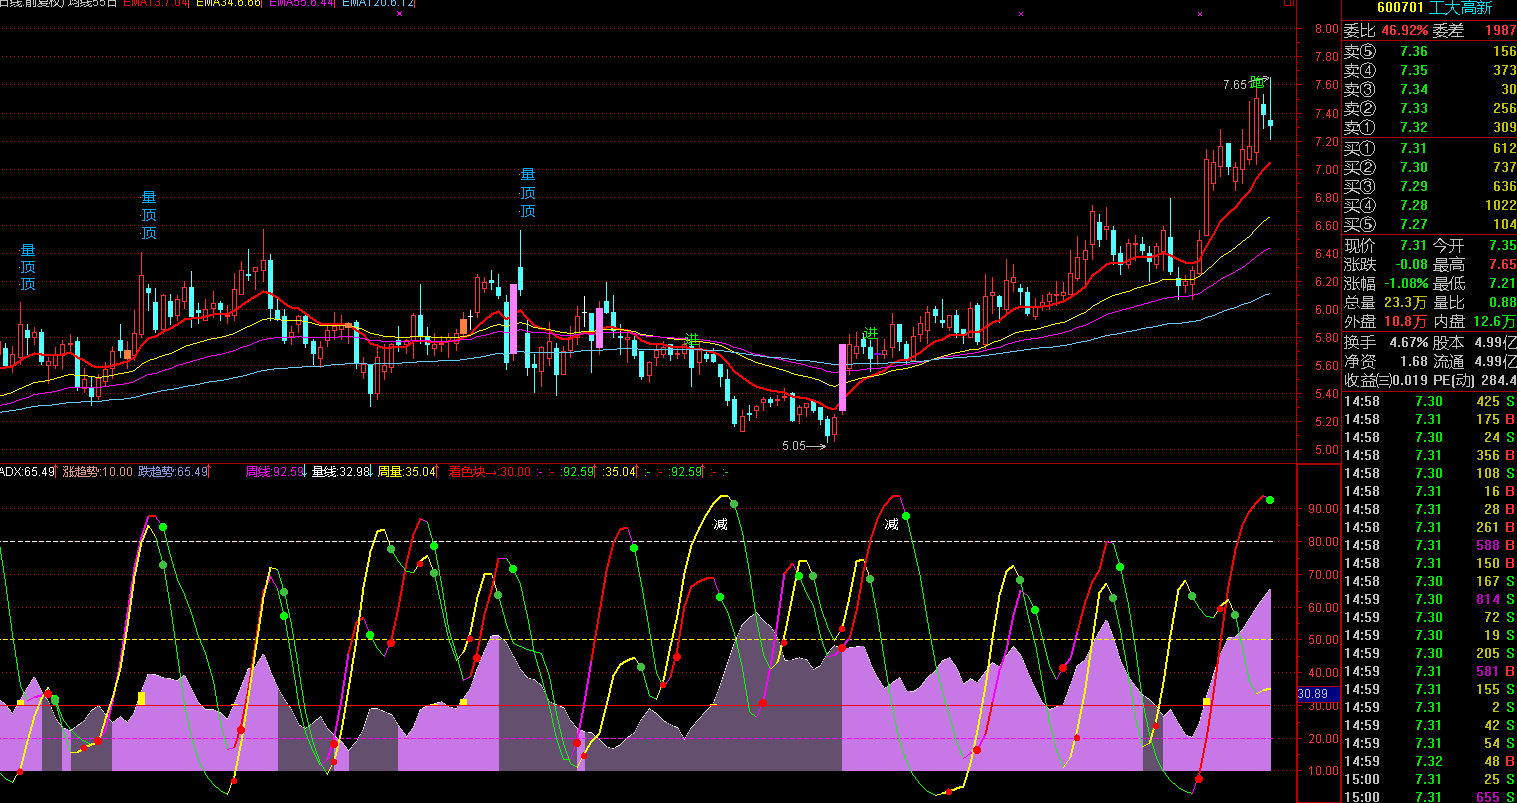
Task: Click the 卖④ ask price 7.35
Action: pos(1414,71)
